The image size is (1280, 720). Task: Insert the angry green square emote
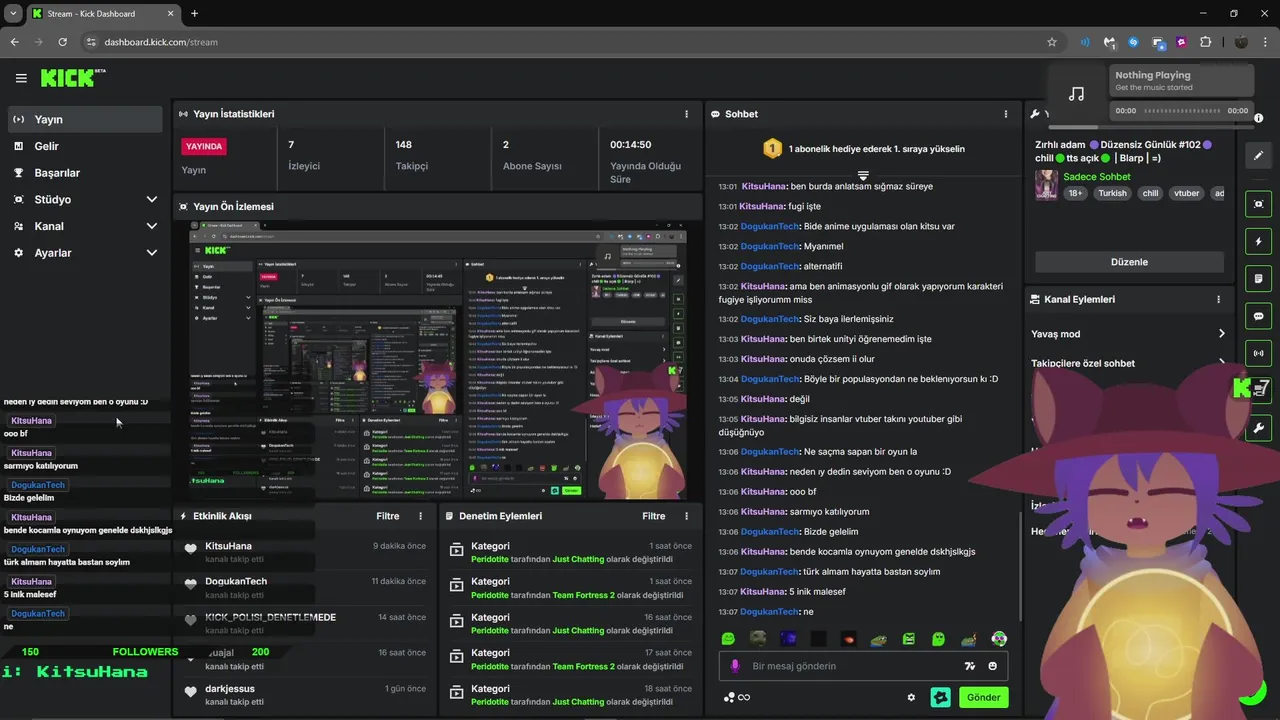(909, 639)
